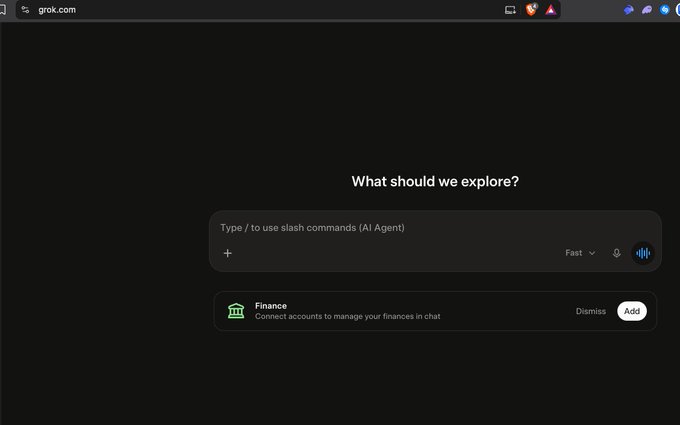680x425 pixels.
Task: Click the bookmark icon left of address bar
Action: click(x=3, y=10)
